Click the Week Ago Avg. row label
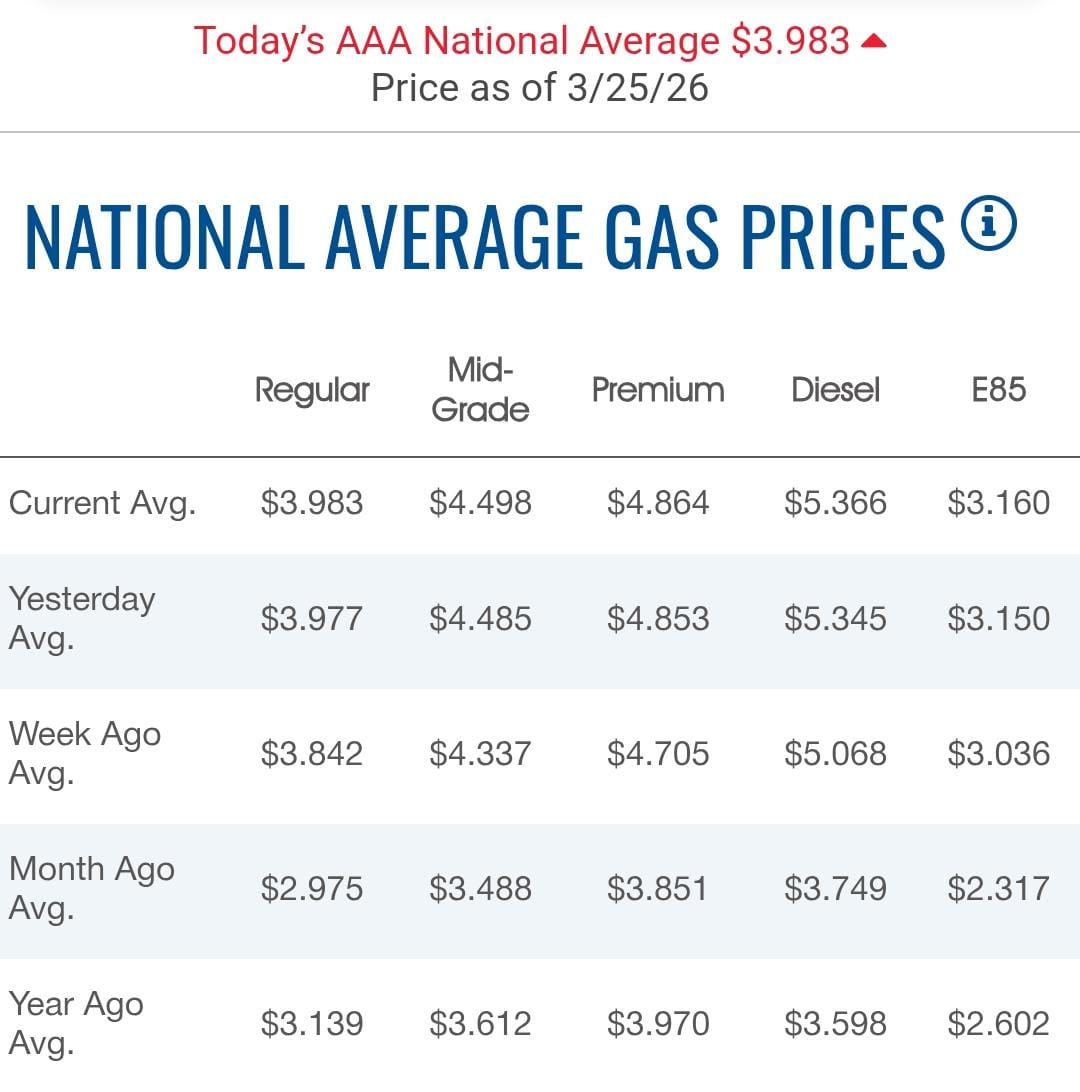 point(85,753)
